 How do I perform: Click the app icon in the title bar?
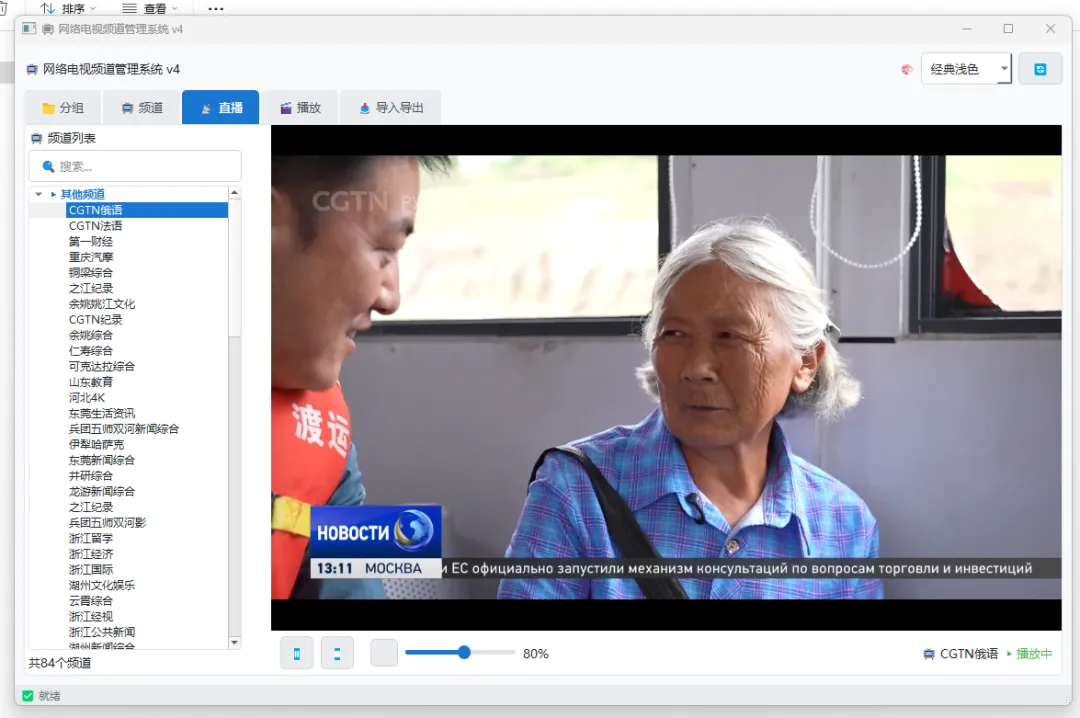click(x=29, y=28)
